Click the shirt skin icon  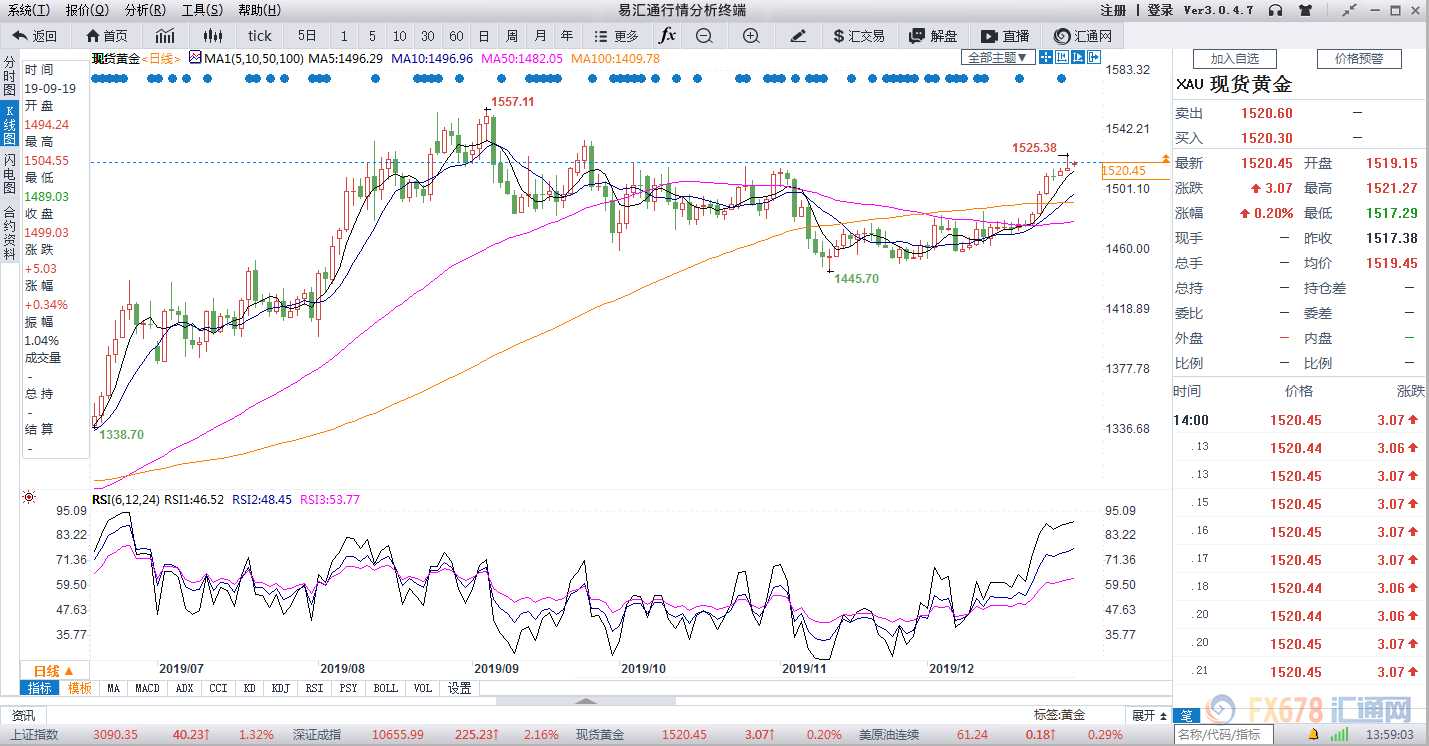1304,10
